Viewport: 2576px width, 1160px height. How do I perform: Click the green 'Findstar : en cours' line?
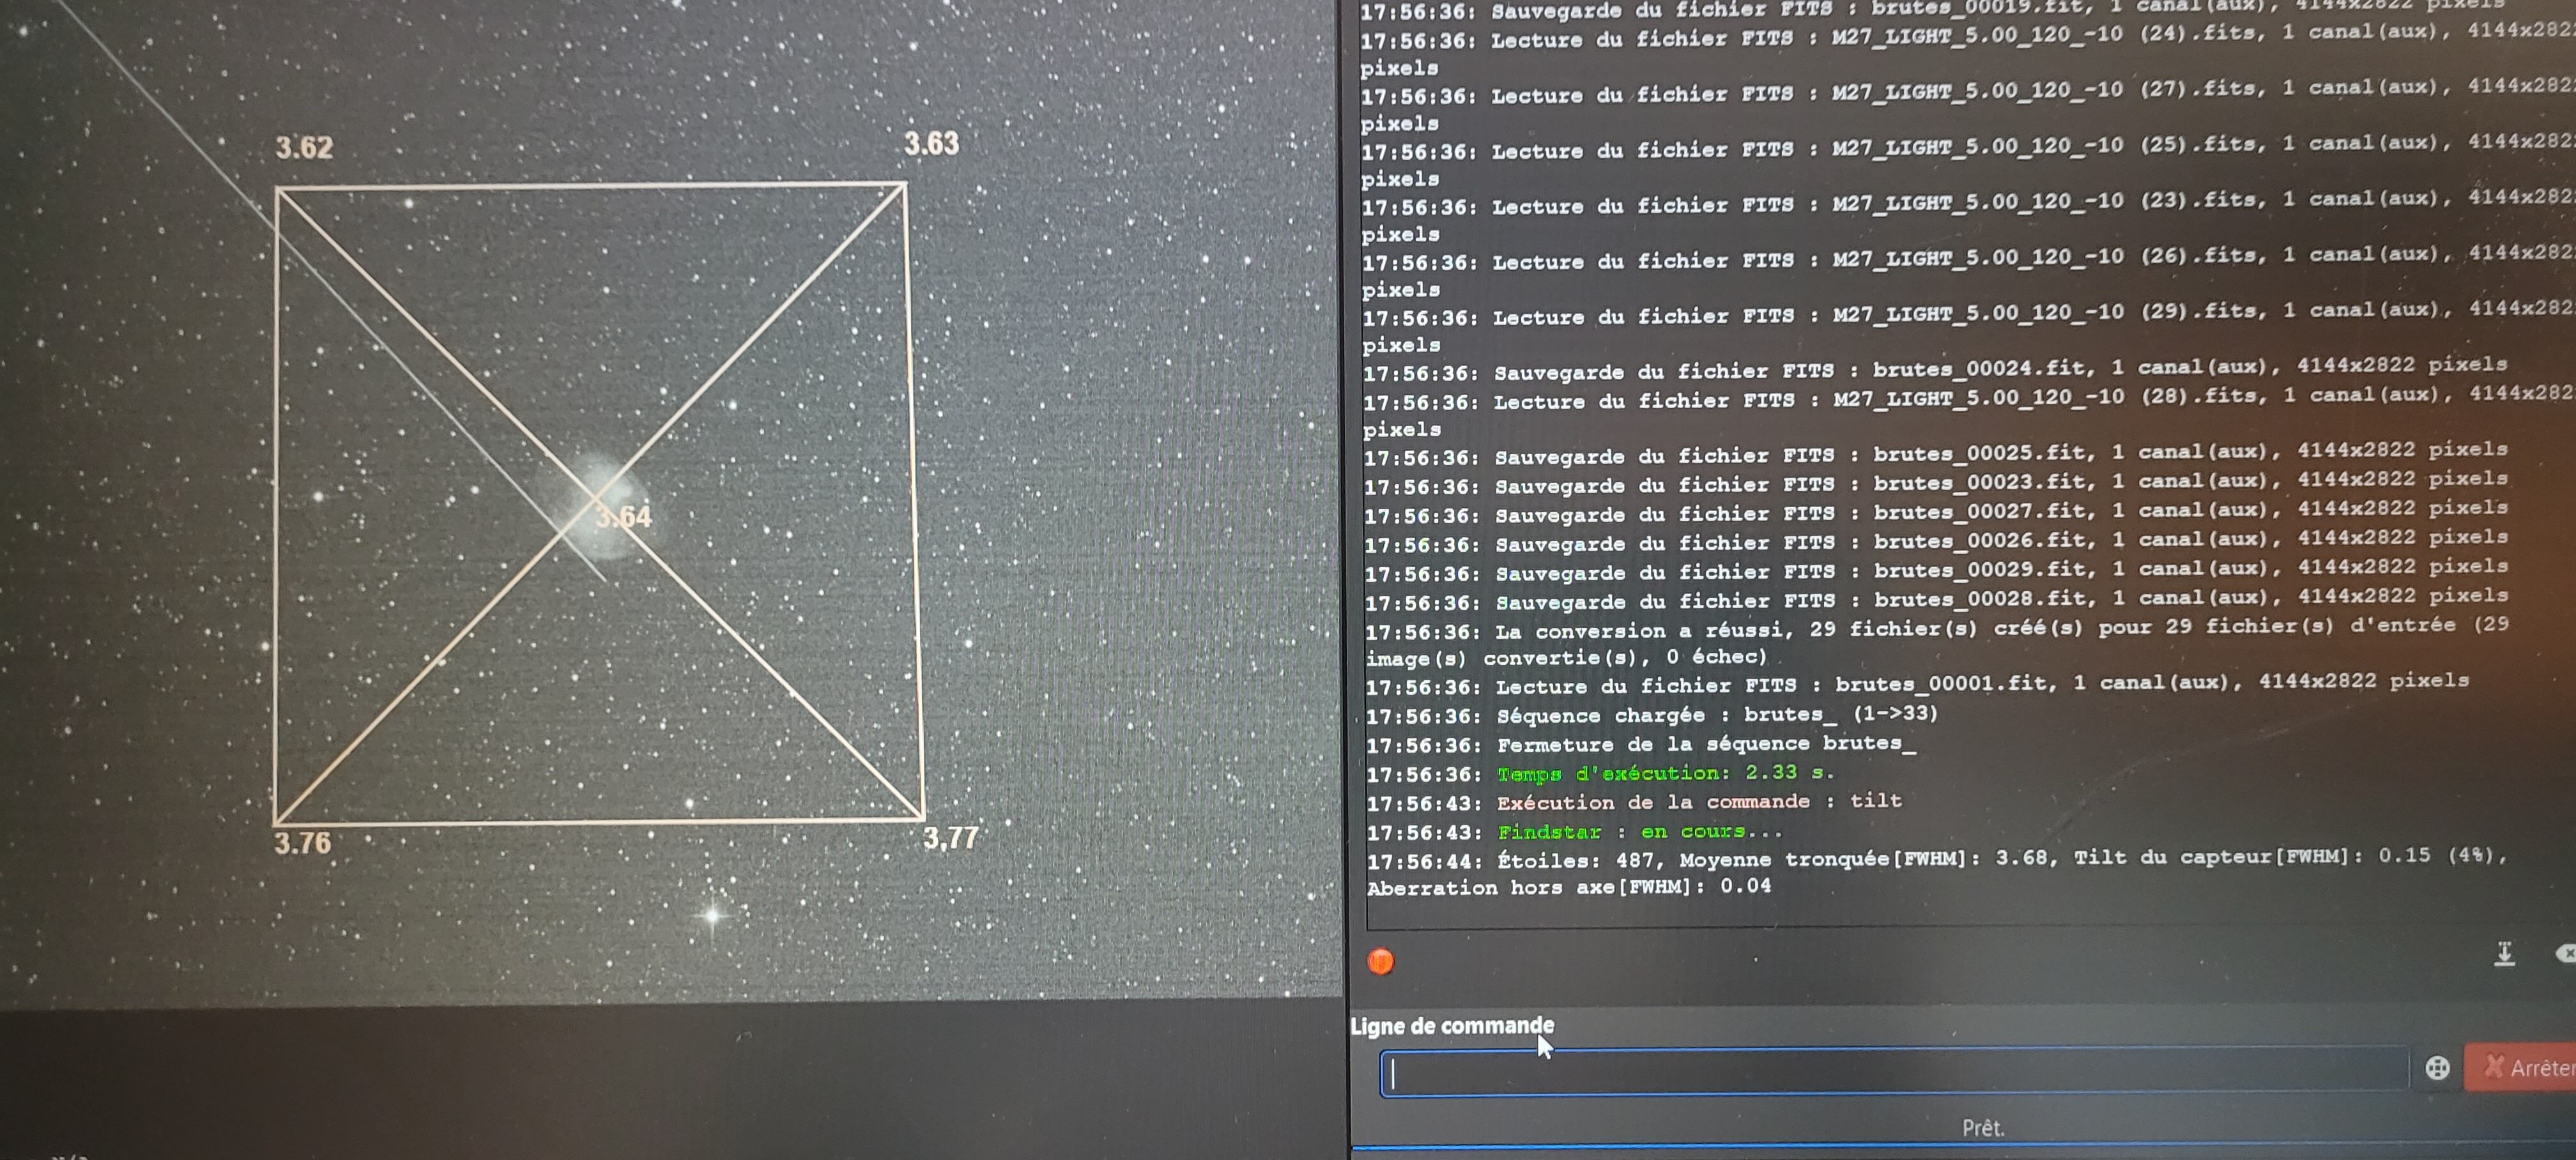pyautogui.click(x=1640, y=832)
